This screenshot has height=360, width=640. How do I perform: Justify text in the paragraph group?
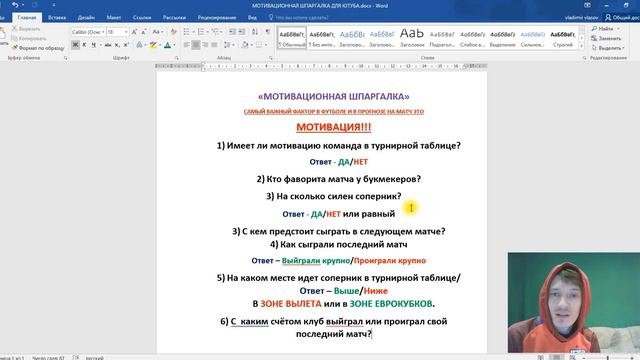pos(214,45)
